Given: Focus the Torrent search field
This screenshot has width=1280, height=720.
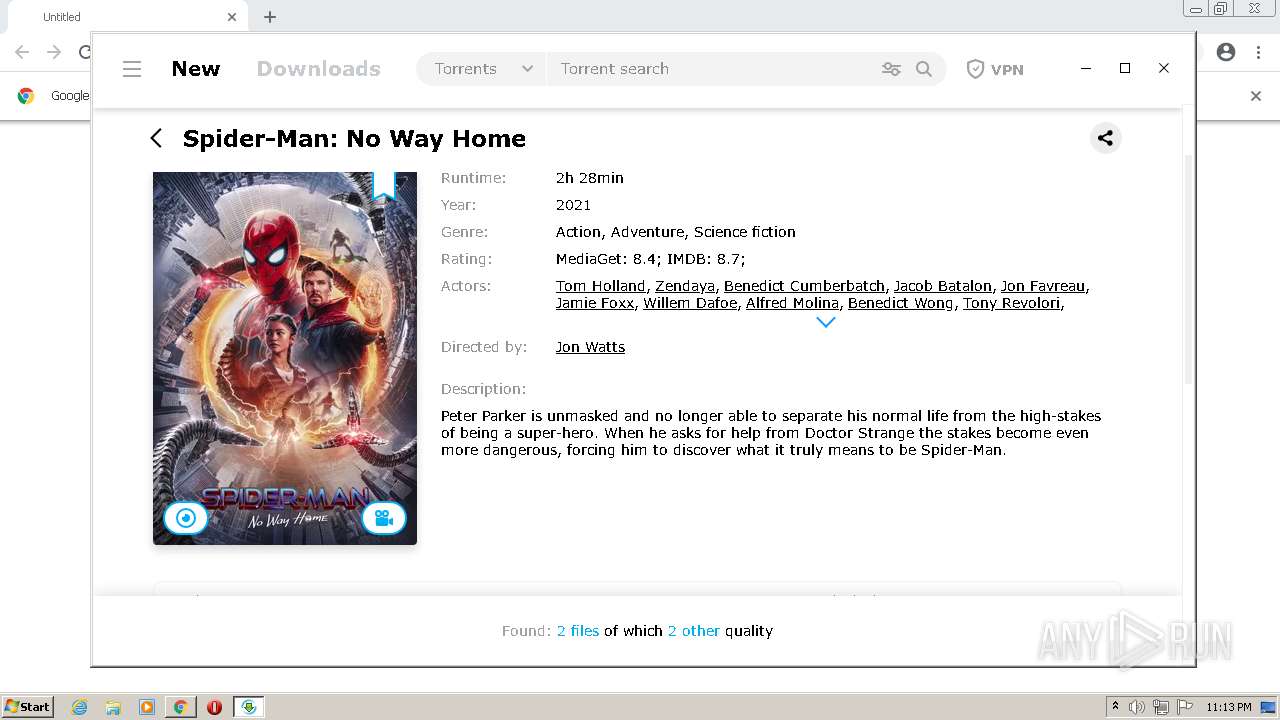Looking at the screenshot, I should [712, 69].
